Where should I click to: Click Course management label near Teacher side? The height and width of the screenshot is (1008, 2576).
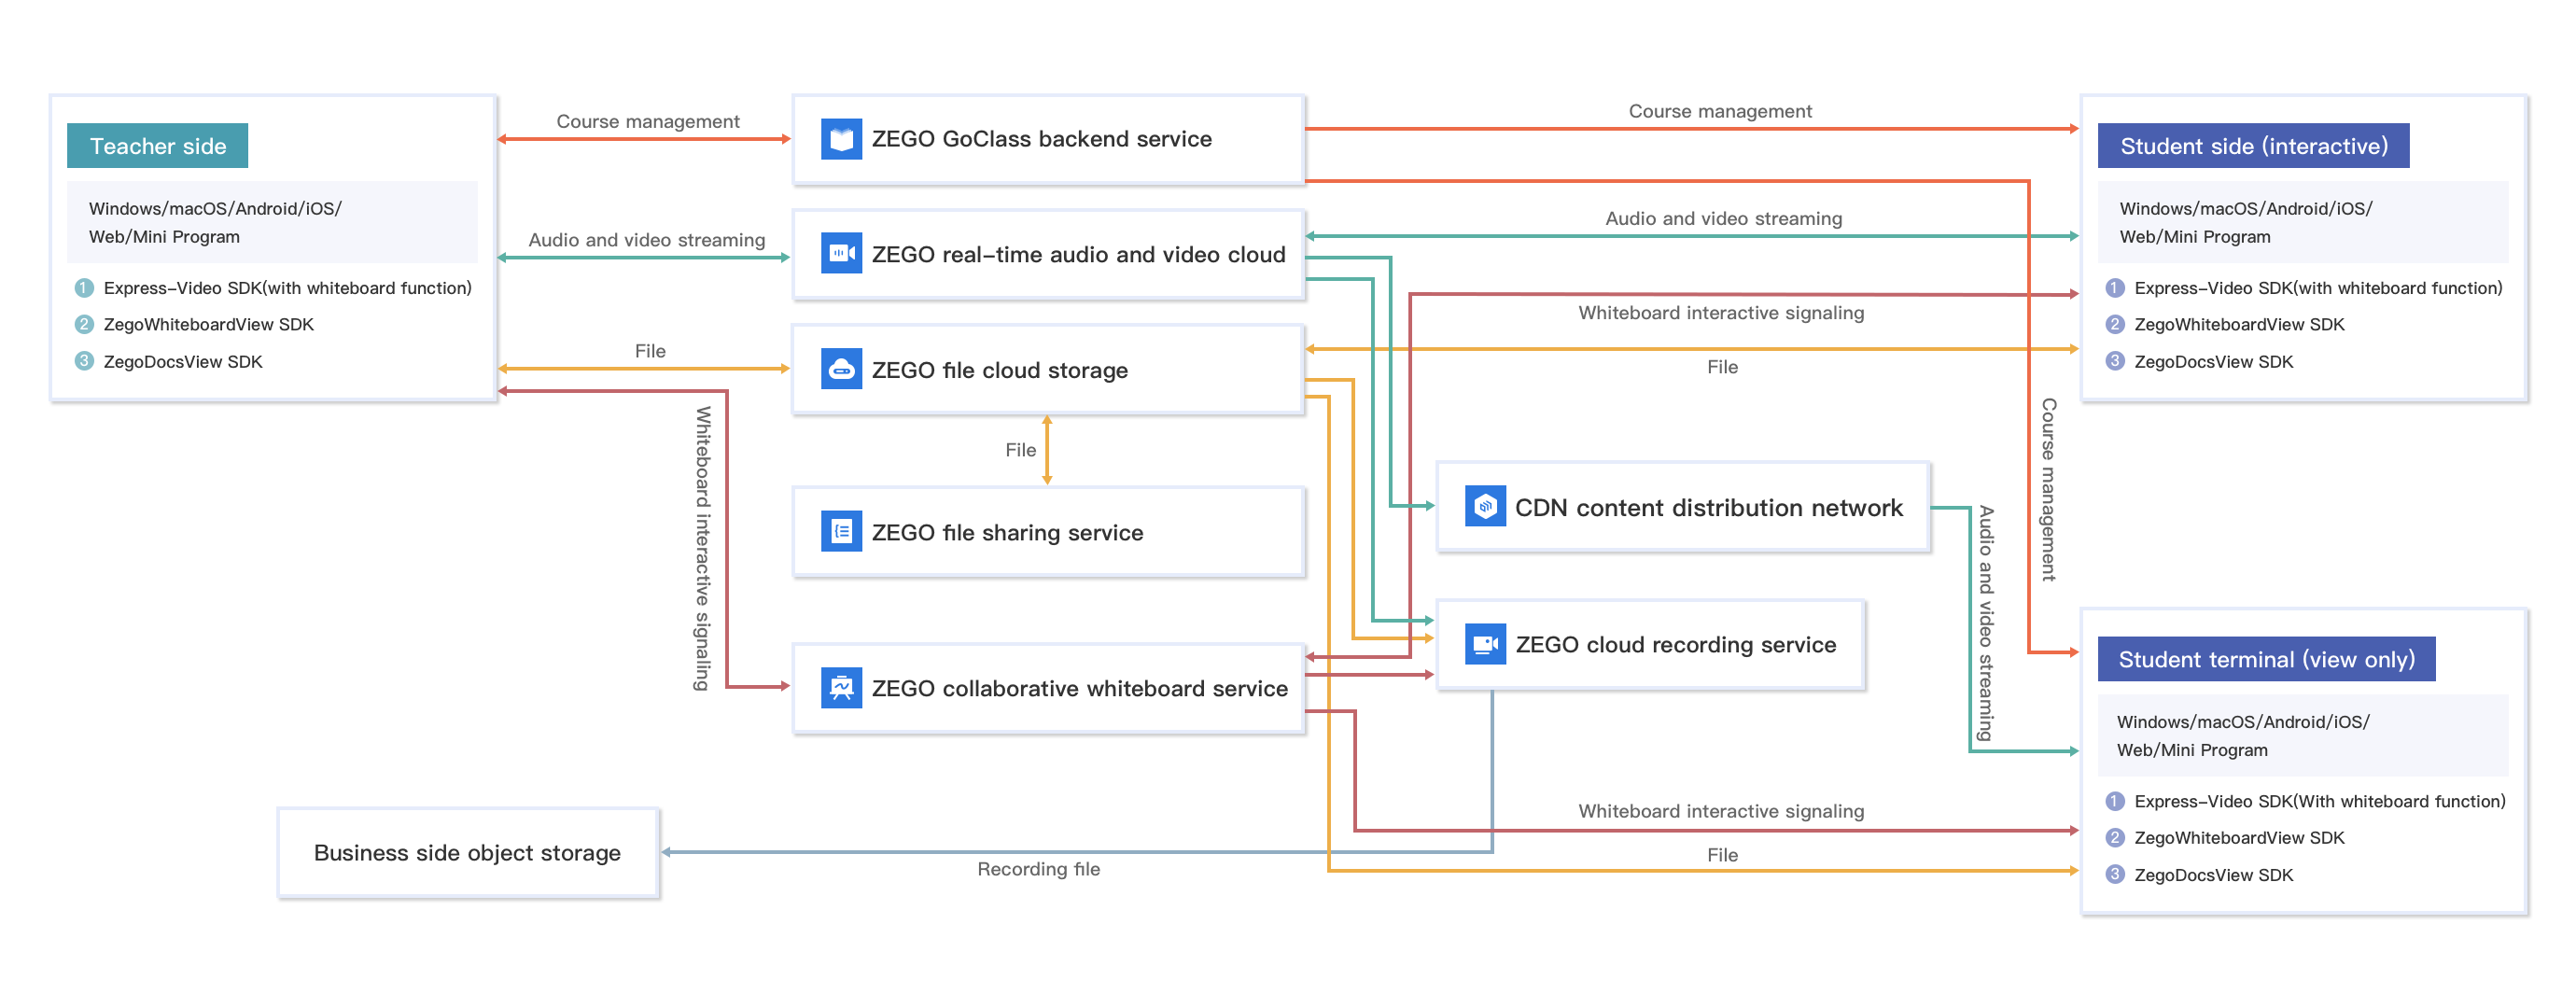(x=648, y=121)
